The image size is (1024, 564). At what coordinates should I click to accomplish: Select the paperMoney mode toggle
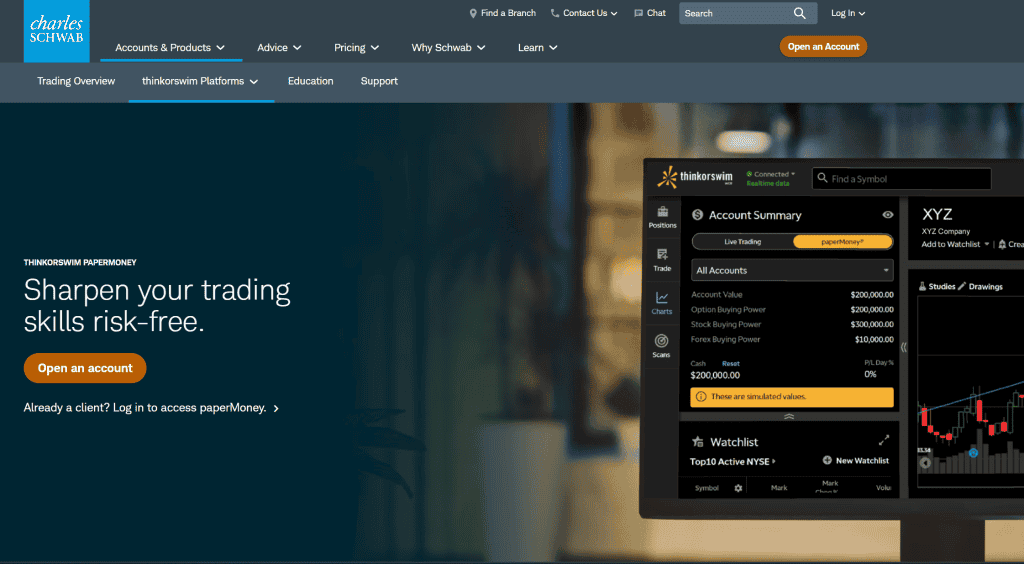tap(843, 242)
